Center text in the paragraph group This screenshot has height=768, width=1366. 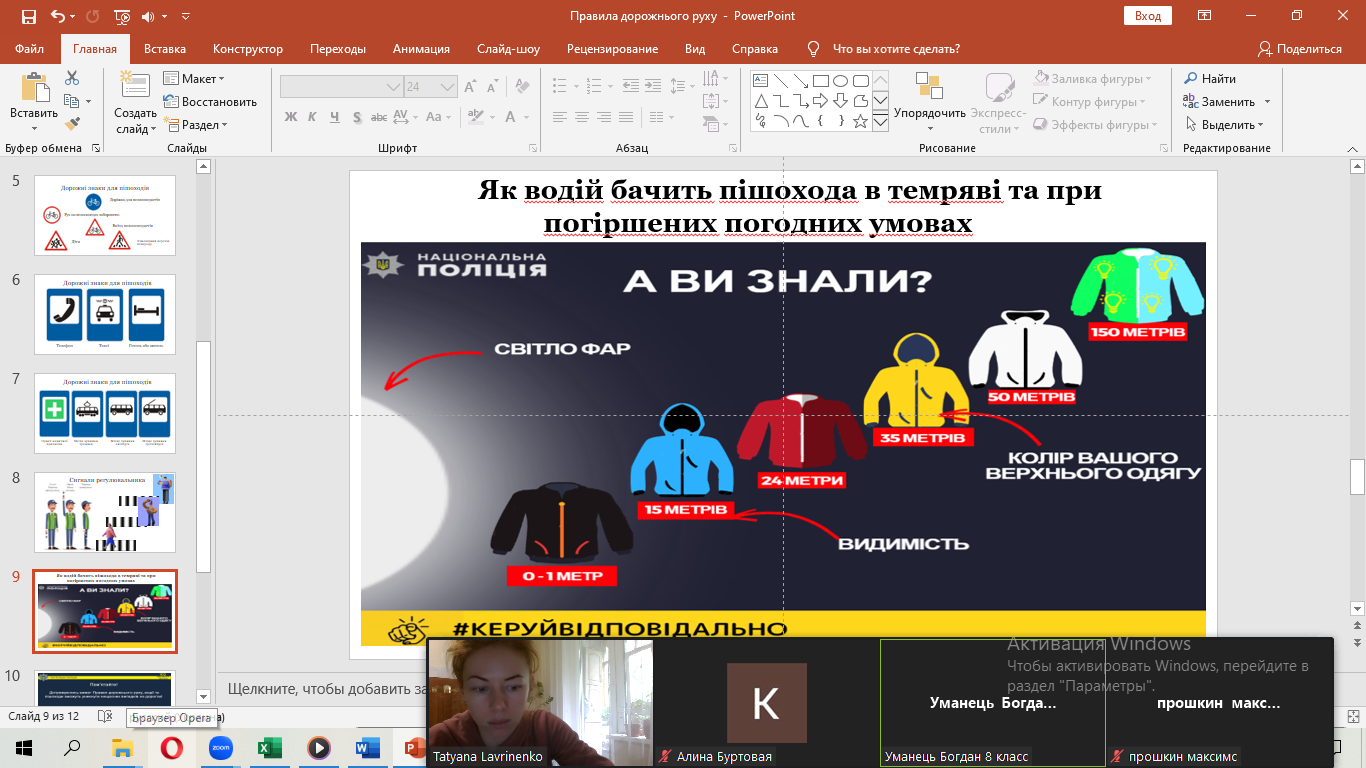581,116
